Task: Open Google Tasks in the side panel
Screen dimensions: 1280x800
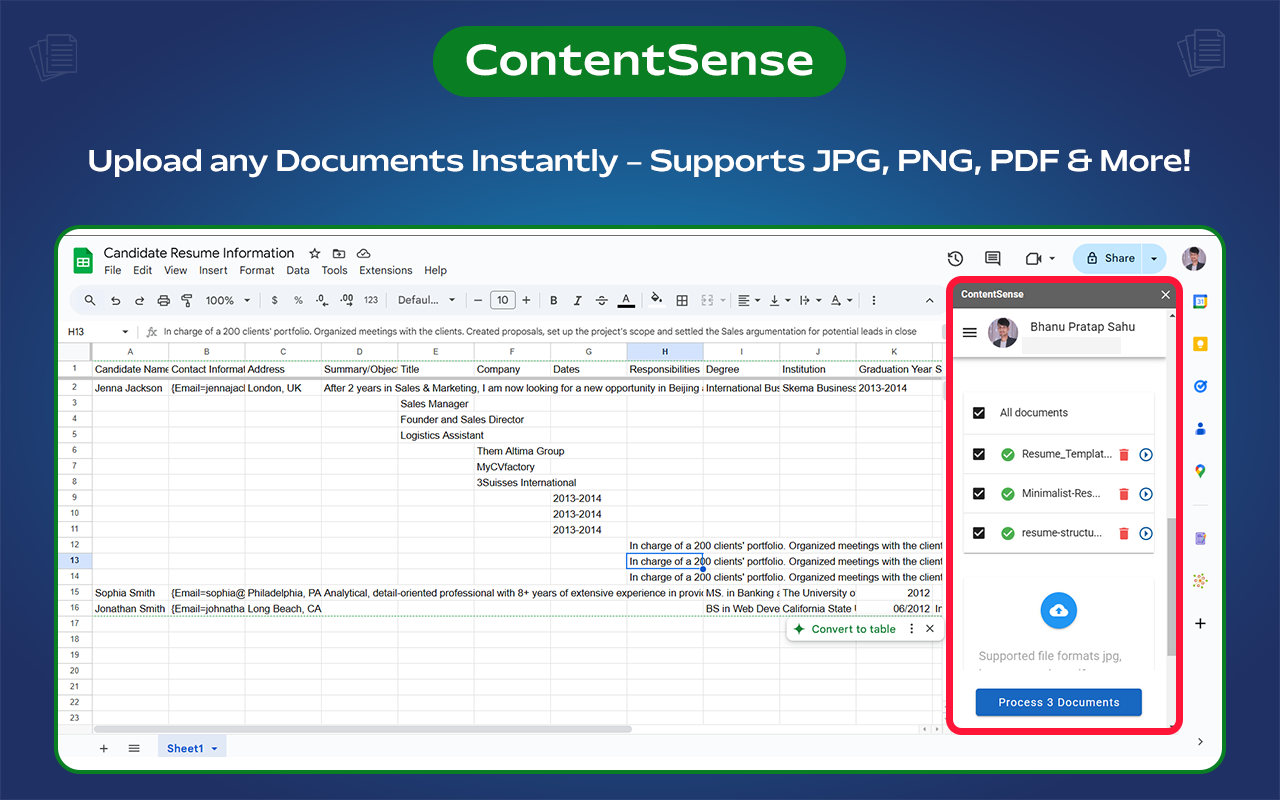Action: point(1200,386)
